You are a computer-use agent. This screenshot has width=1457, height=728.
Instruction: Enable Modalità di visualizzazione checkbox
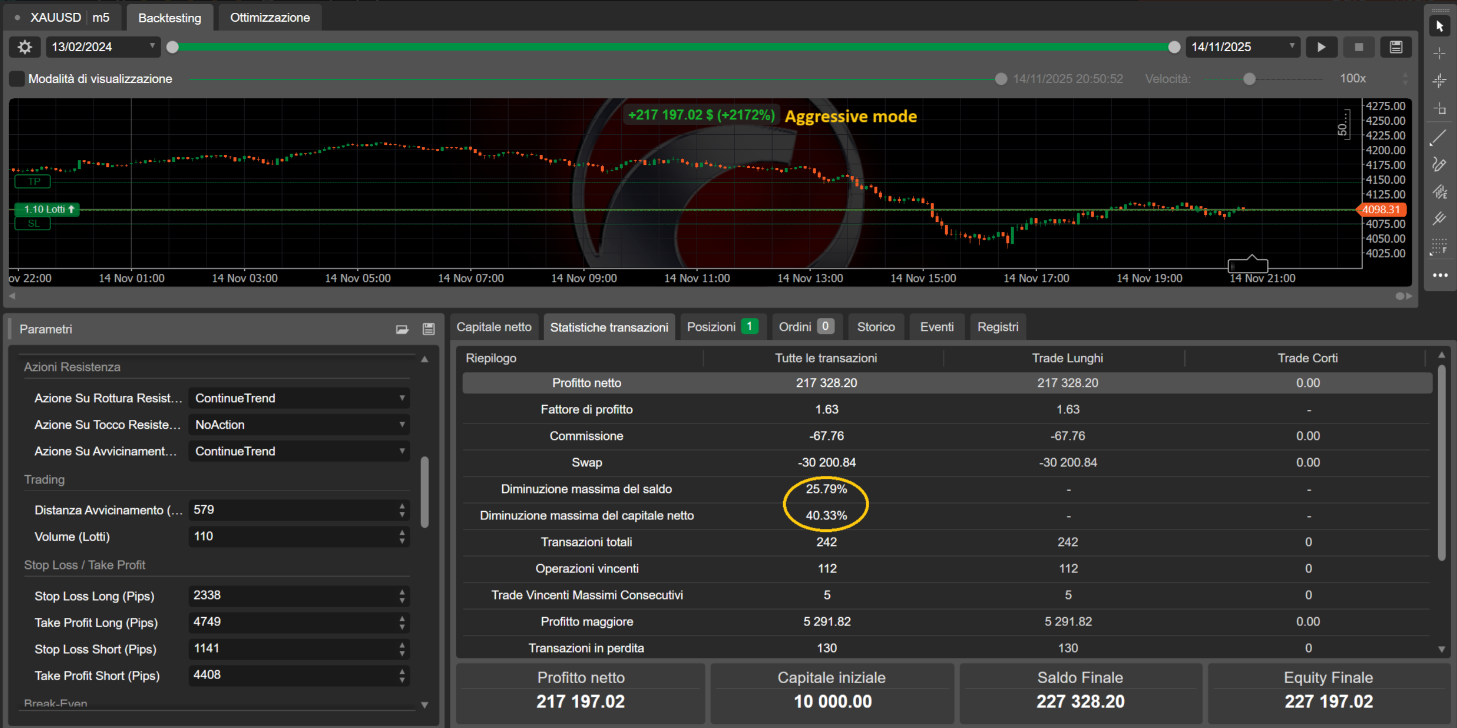17,78
